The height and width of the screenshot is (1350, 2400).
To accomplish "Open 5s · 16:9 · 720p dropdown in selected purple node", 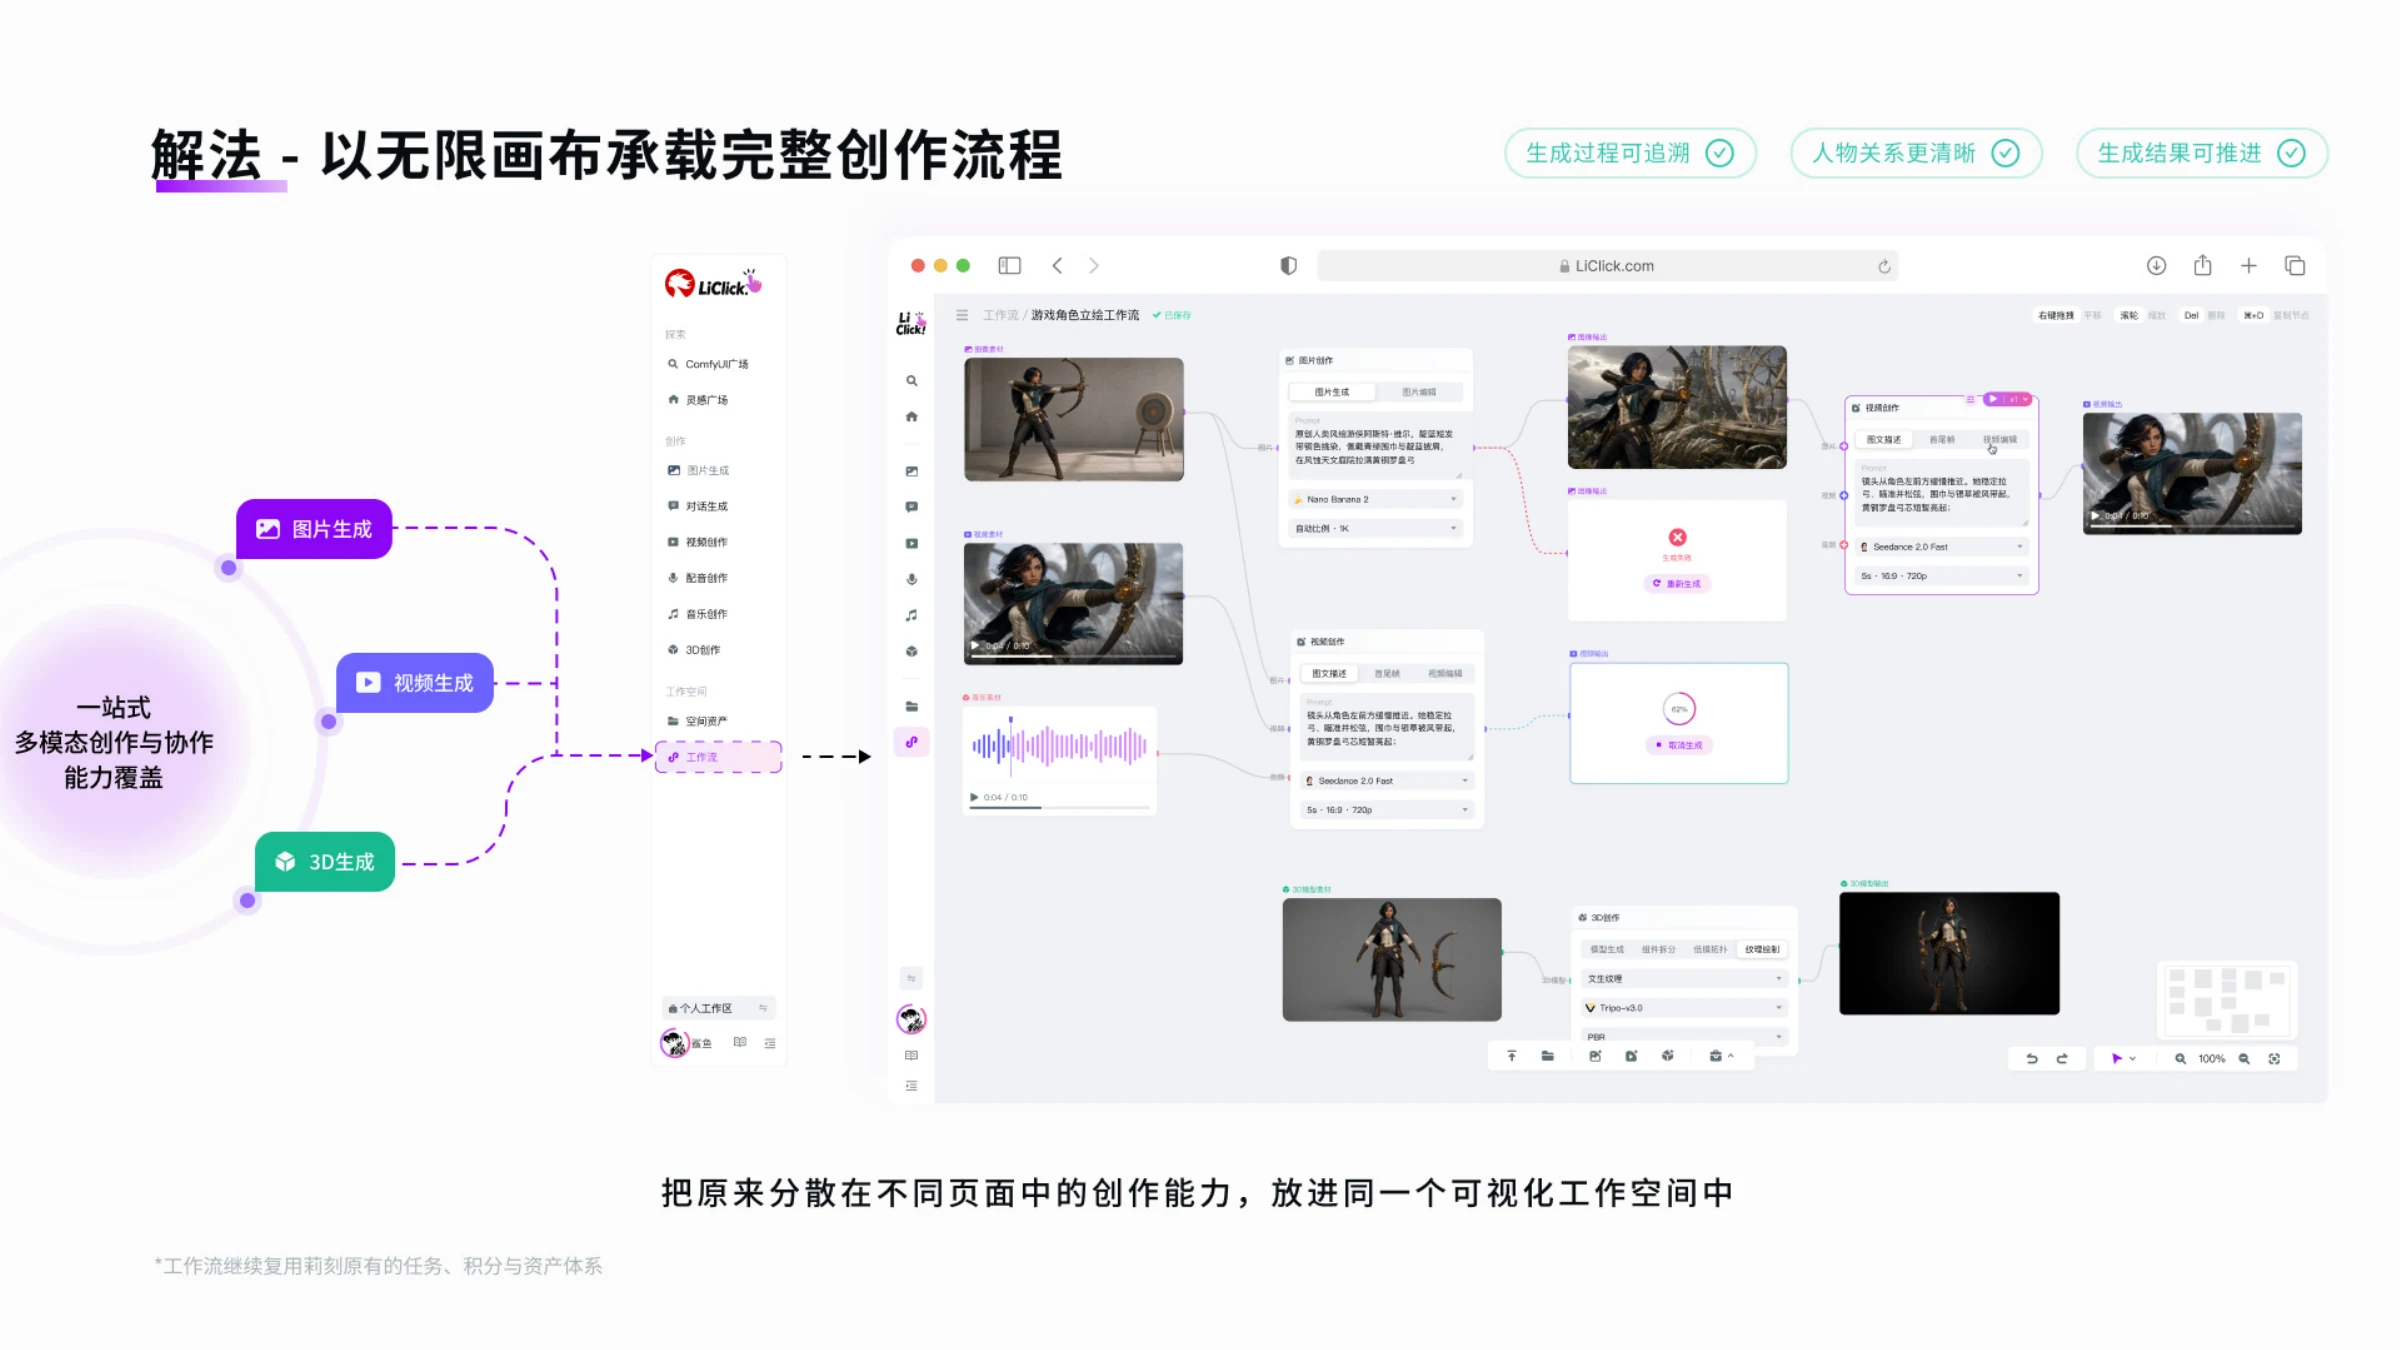I will [x=1942, y=576].
